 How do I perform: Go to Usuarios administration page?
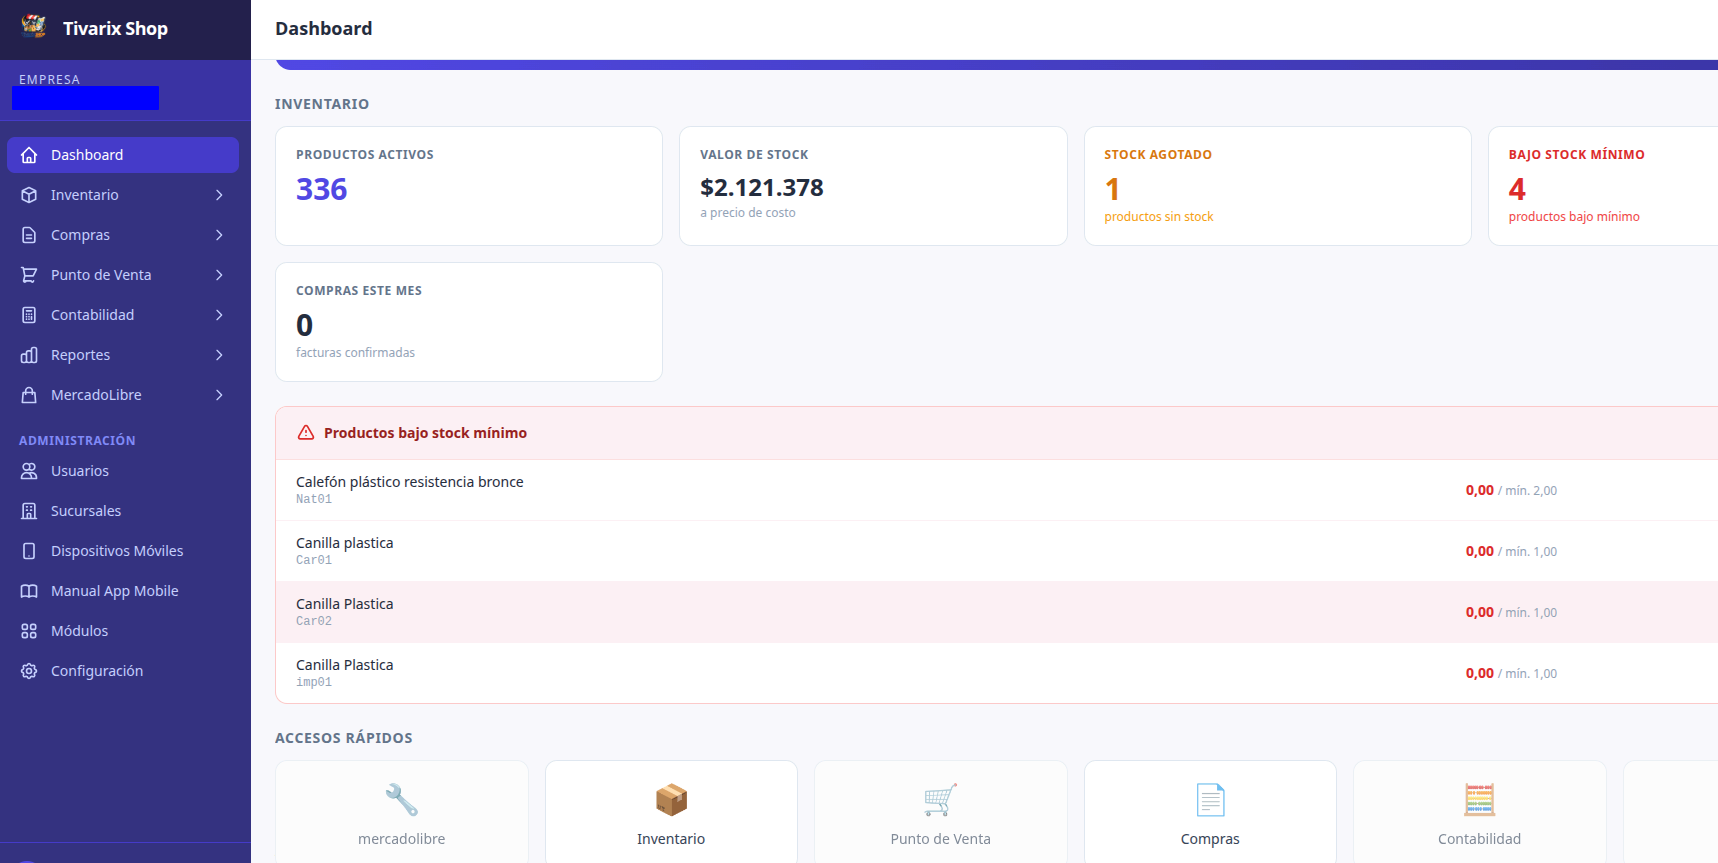(x=123, y=471)
